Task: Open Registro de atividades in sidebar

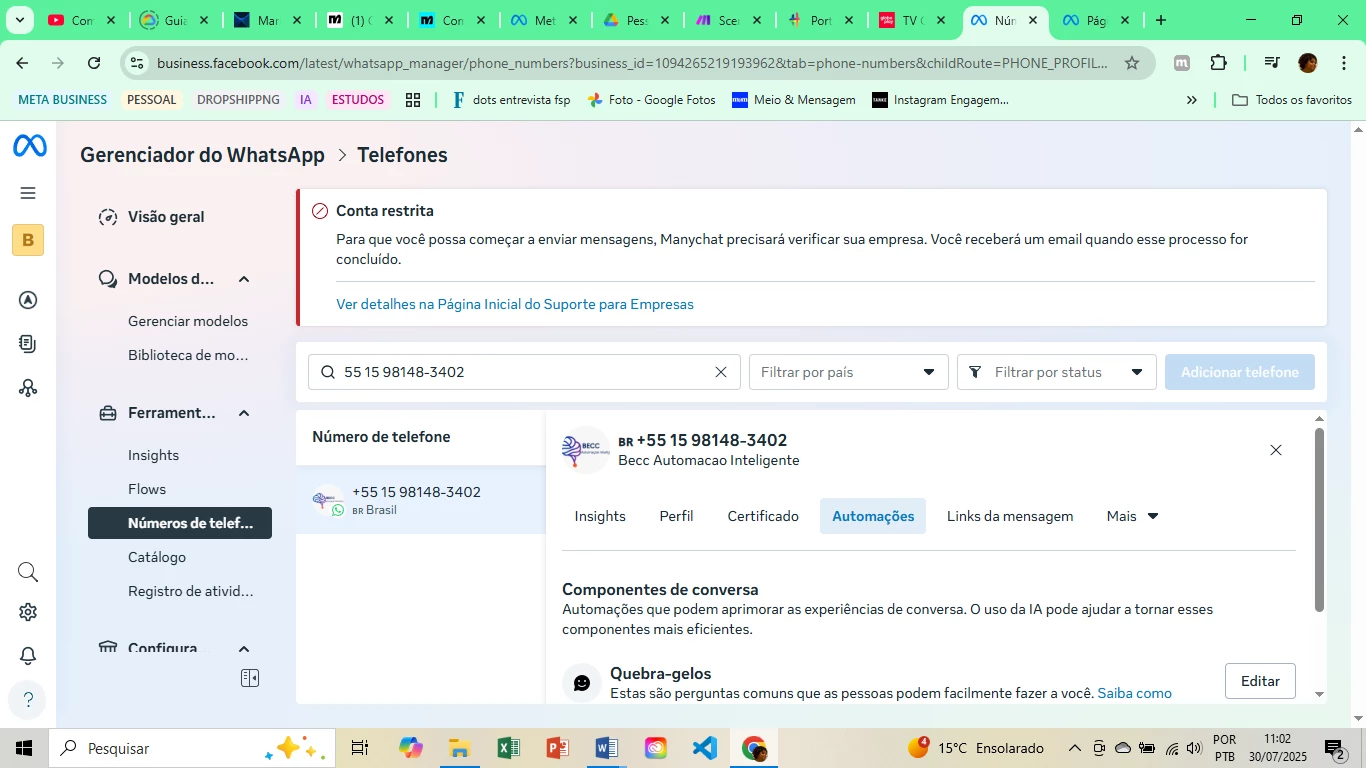Action: pyautogui.click(x=190, y=591)
